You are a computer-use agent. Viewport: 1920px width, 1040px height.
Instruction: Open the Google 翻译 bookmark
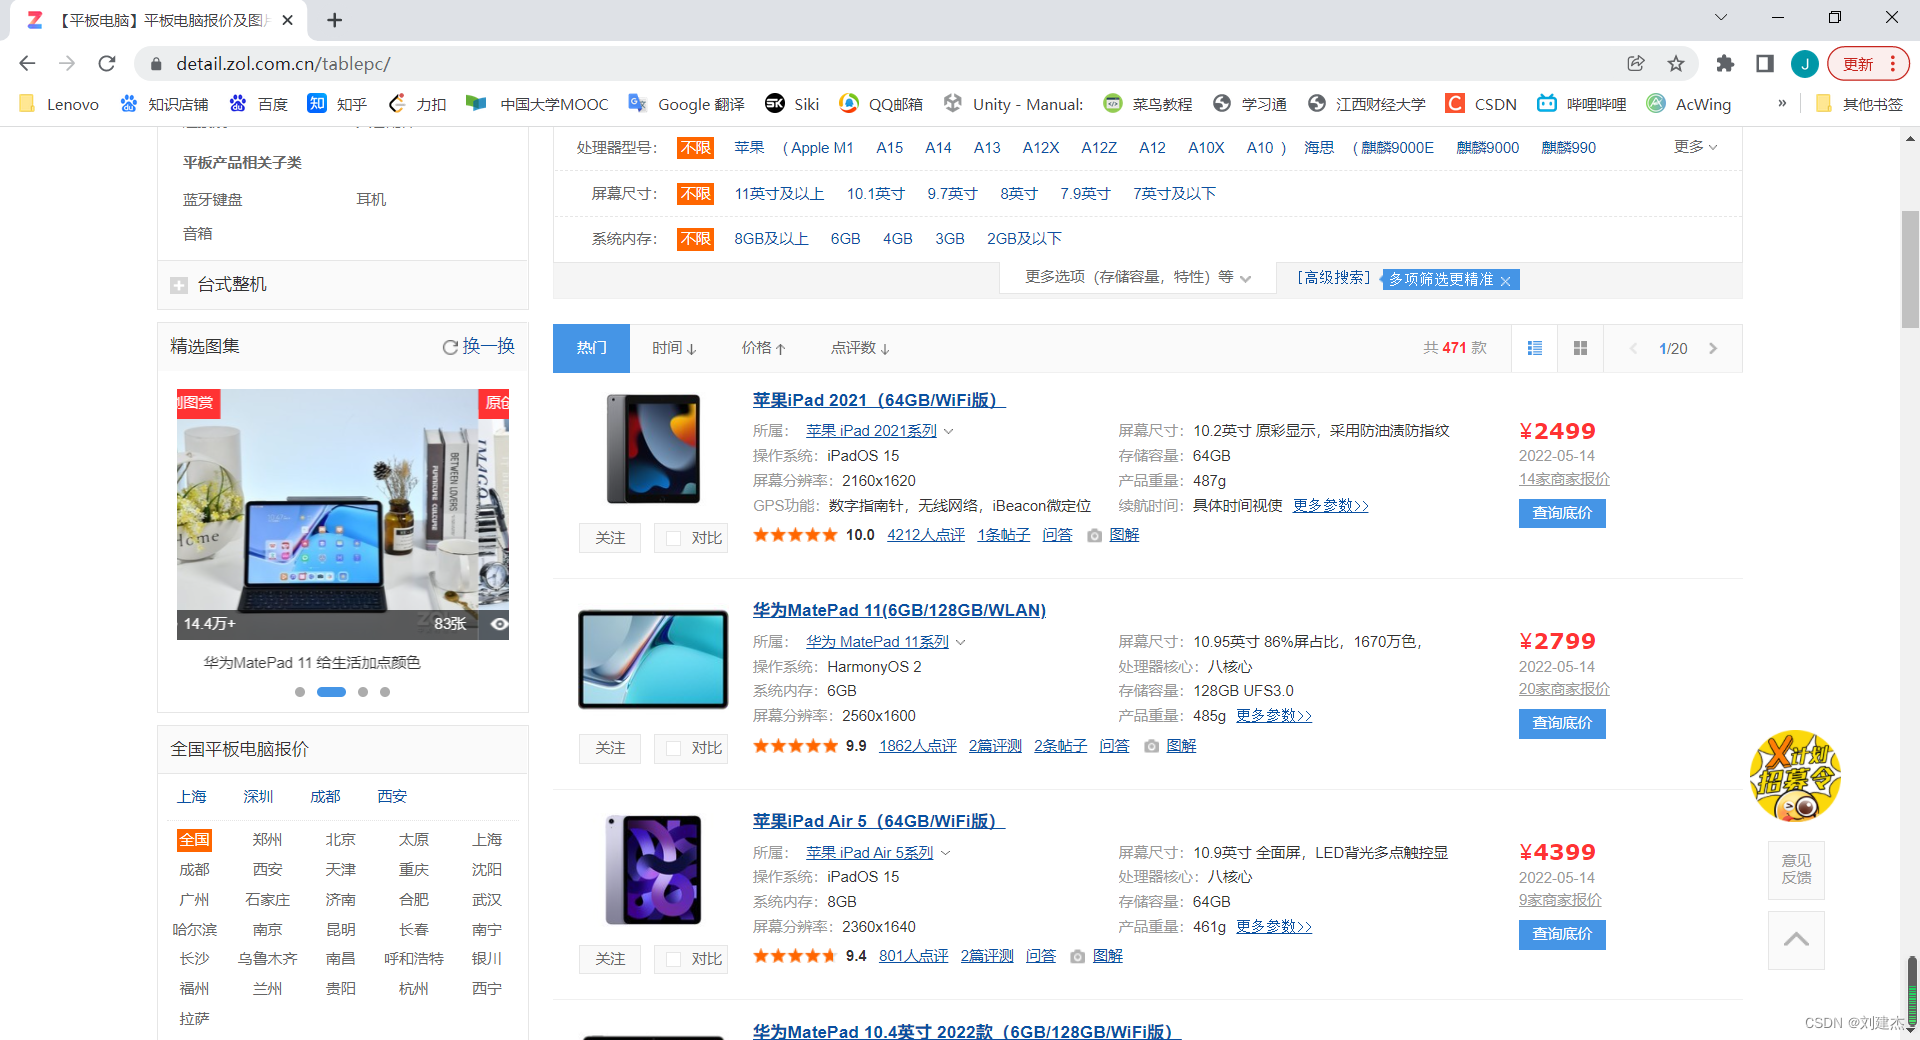pyautogui.click(x=686, y=104)
